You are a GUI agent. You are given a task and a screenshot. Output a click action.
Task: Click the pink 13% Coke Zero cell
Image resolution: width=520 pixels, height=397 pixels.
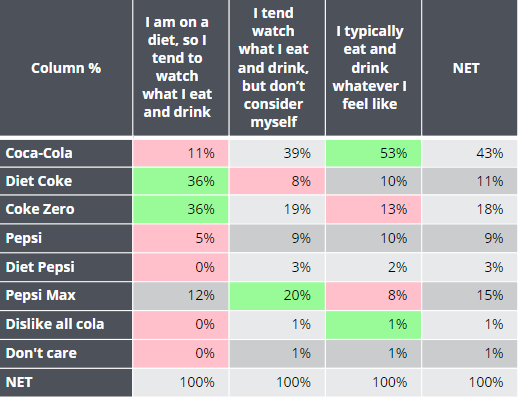click(x=373, y=209)
